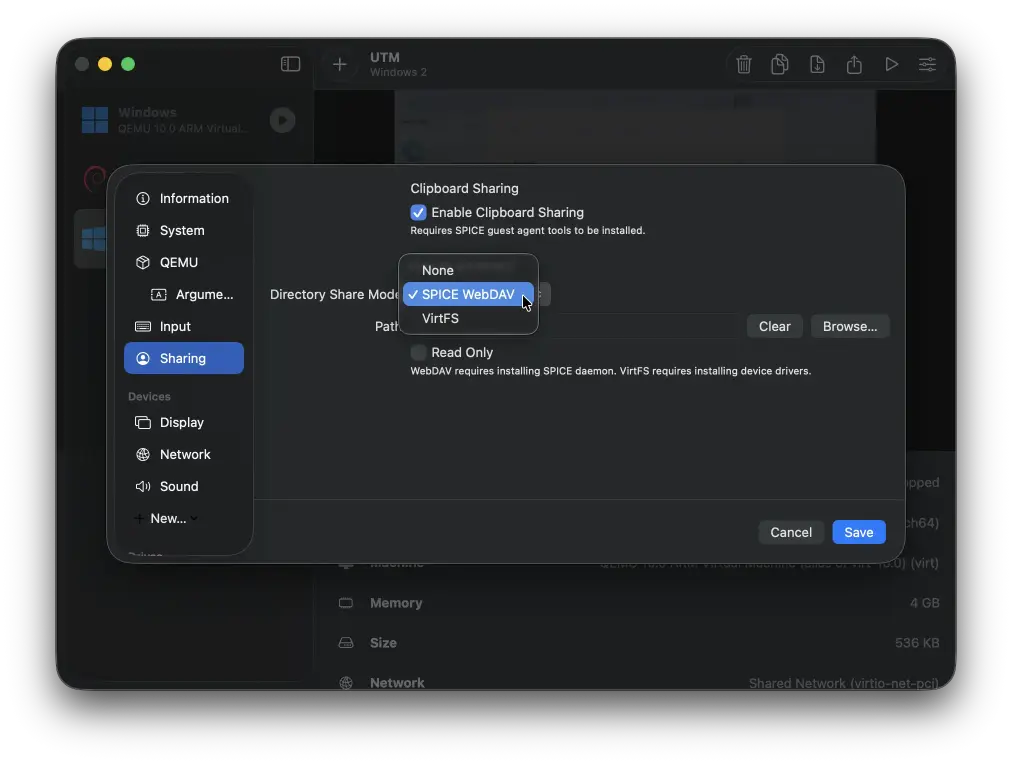This screenshot has height=764, width=1012.
Task: Click the Devices section header
Action: pos(149,396)
